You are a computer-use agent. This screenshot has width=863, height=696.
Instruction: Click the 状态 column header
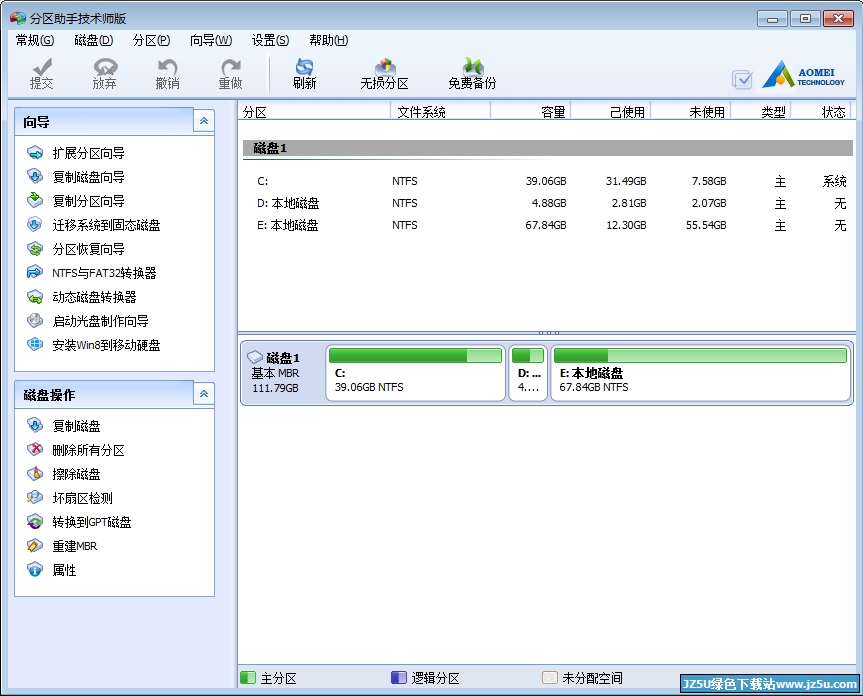(821, 112)
